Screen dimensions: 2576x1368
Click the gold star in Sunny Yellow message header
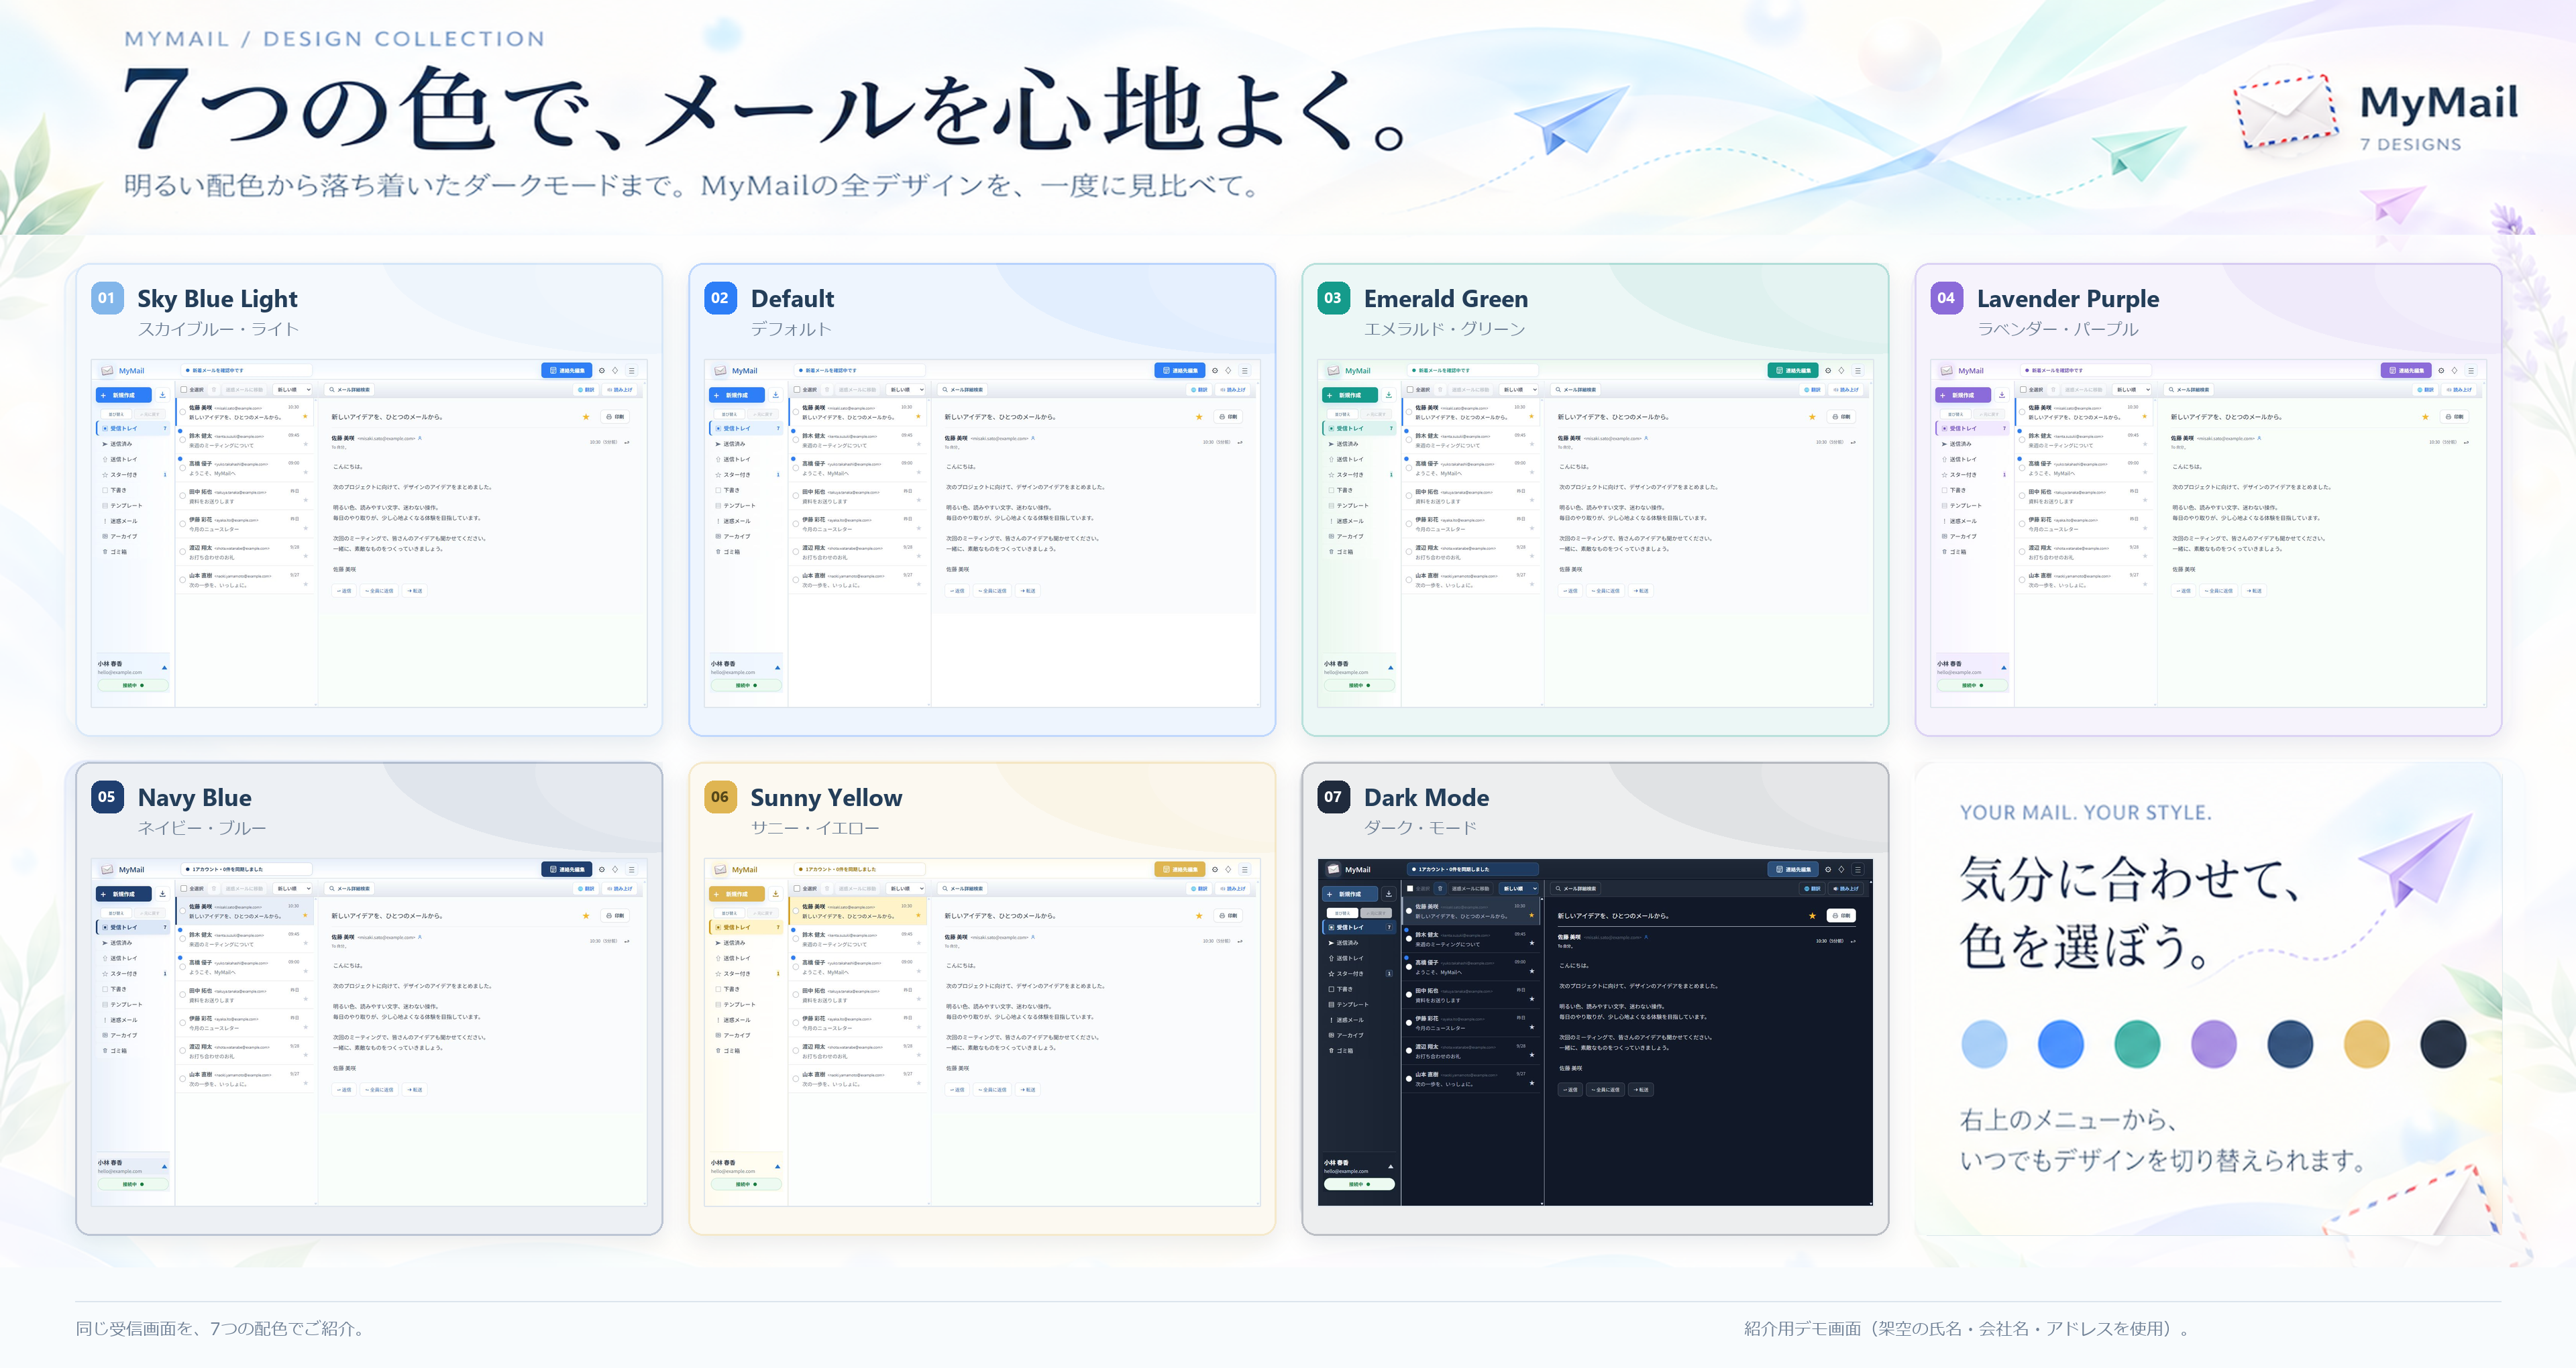coord(1198,916)
